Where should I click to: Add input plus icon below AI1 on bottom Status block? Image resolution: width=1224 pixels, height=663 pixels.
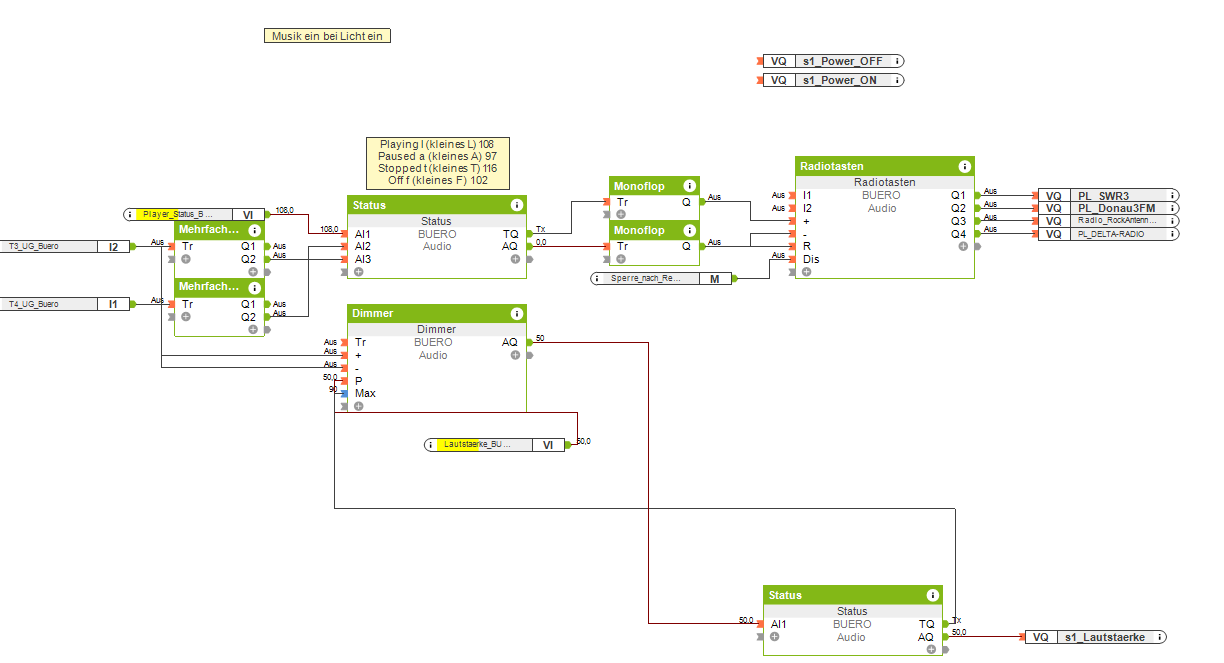click(x=775, y=636)
